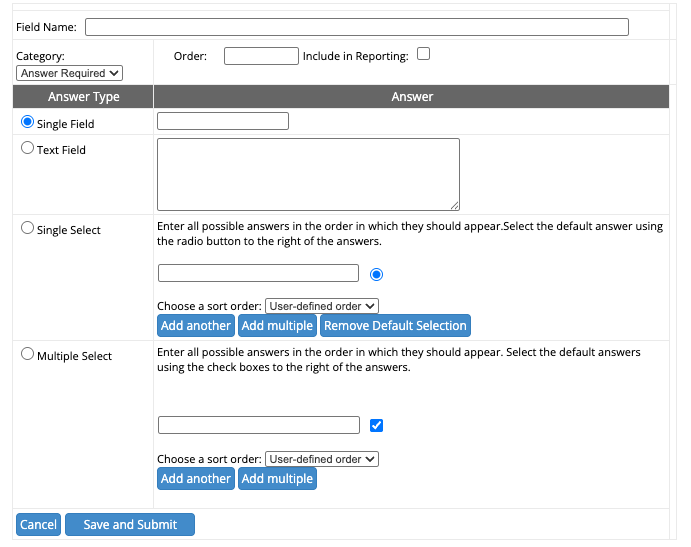This screenshot has height=547, width=691.
Task: Click the textarea resize grip corner
Action: pyautogui.click(x=455, y=206)
